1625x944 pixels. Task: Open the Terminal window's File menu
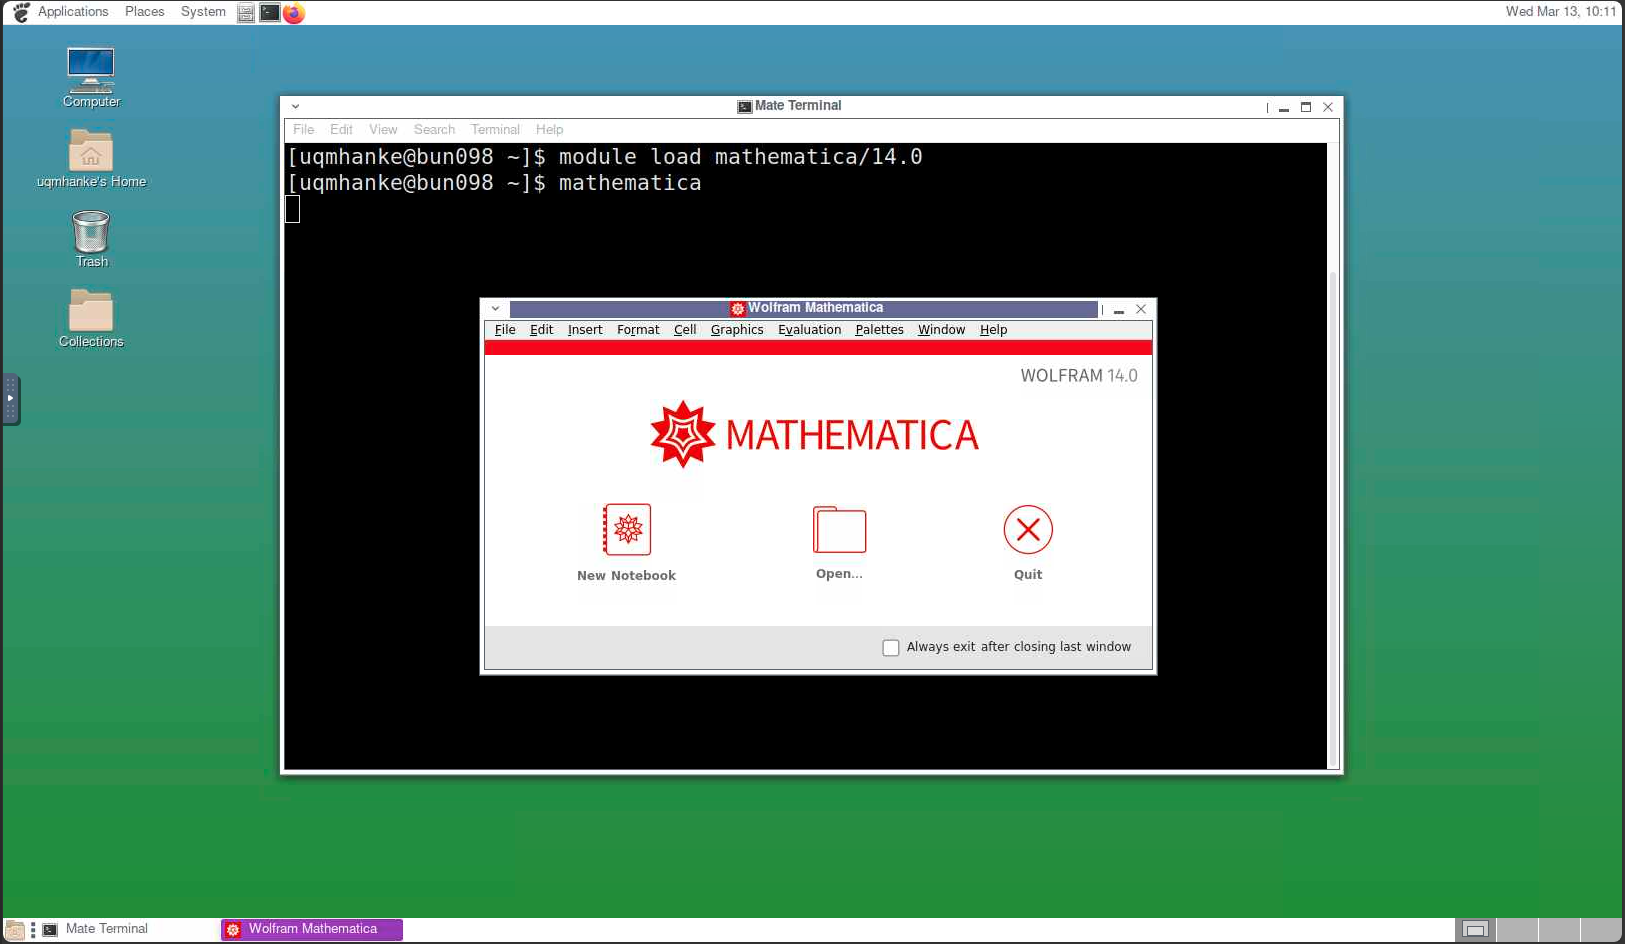click(303, 130)
